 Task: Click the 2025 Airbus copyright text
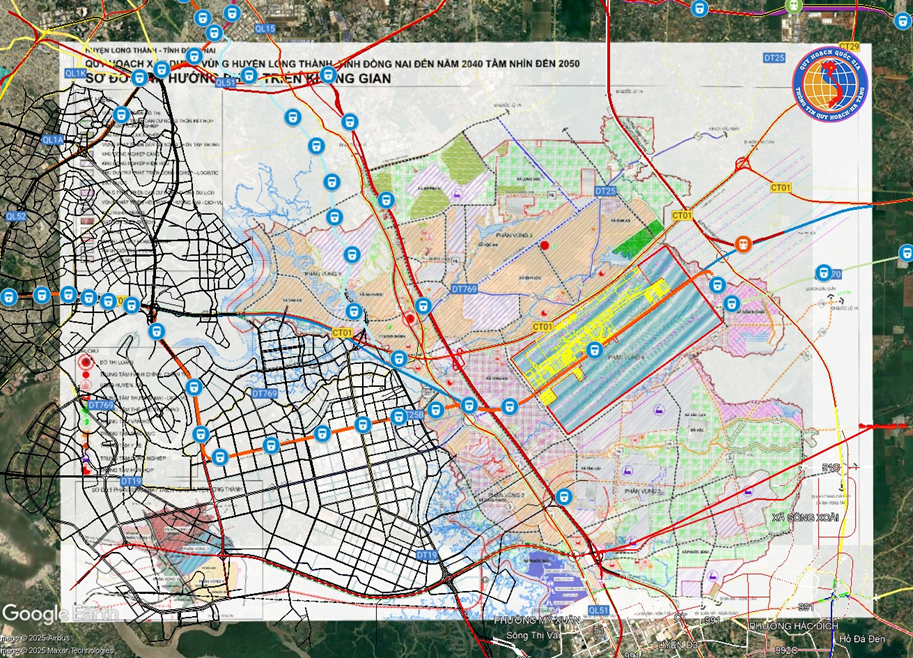34,637
